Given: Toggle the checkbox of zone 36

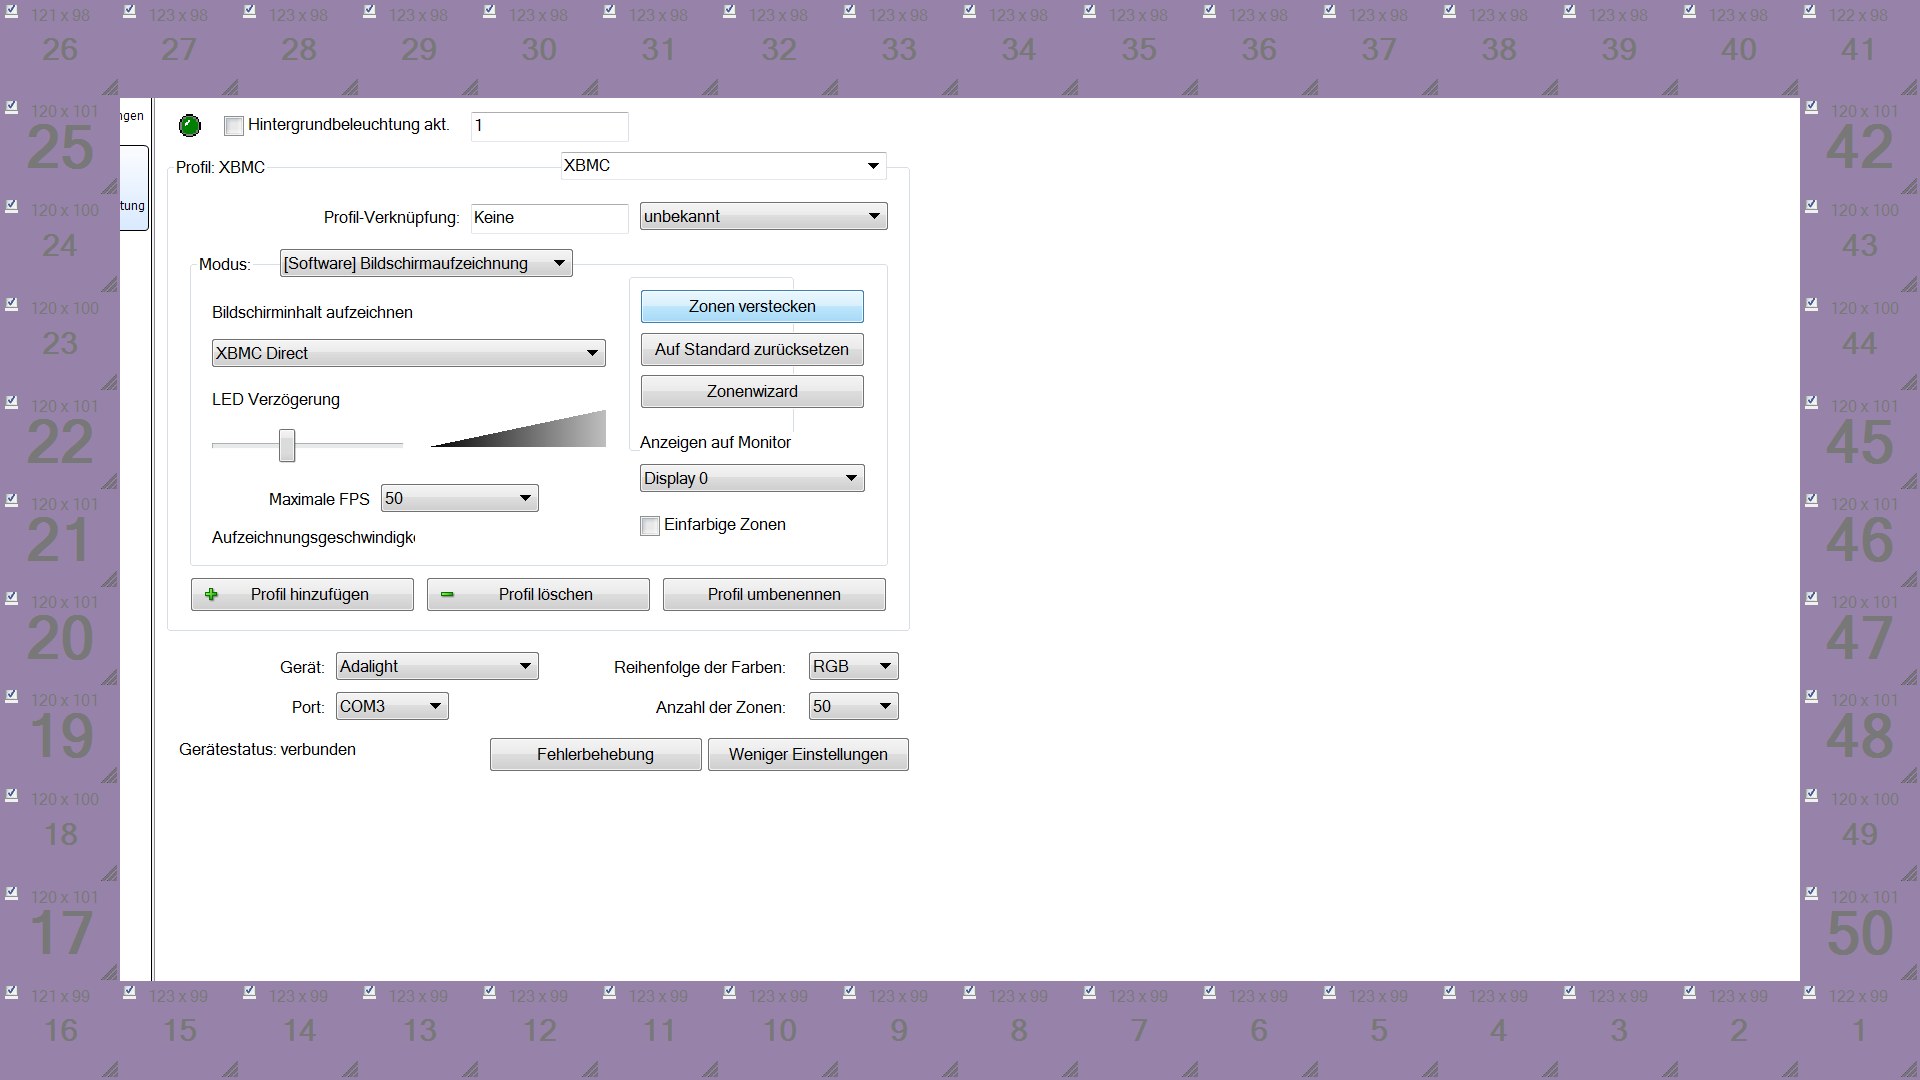Looking at the screenshot, I should [1209, 11].
